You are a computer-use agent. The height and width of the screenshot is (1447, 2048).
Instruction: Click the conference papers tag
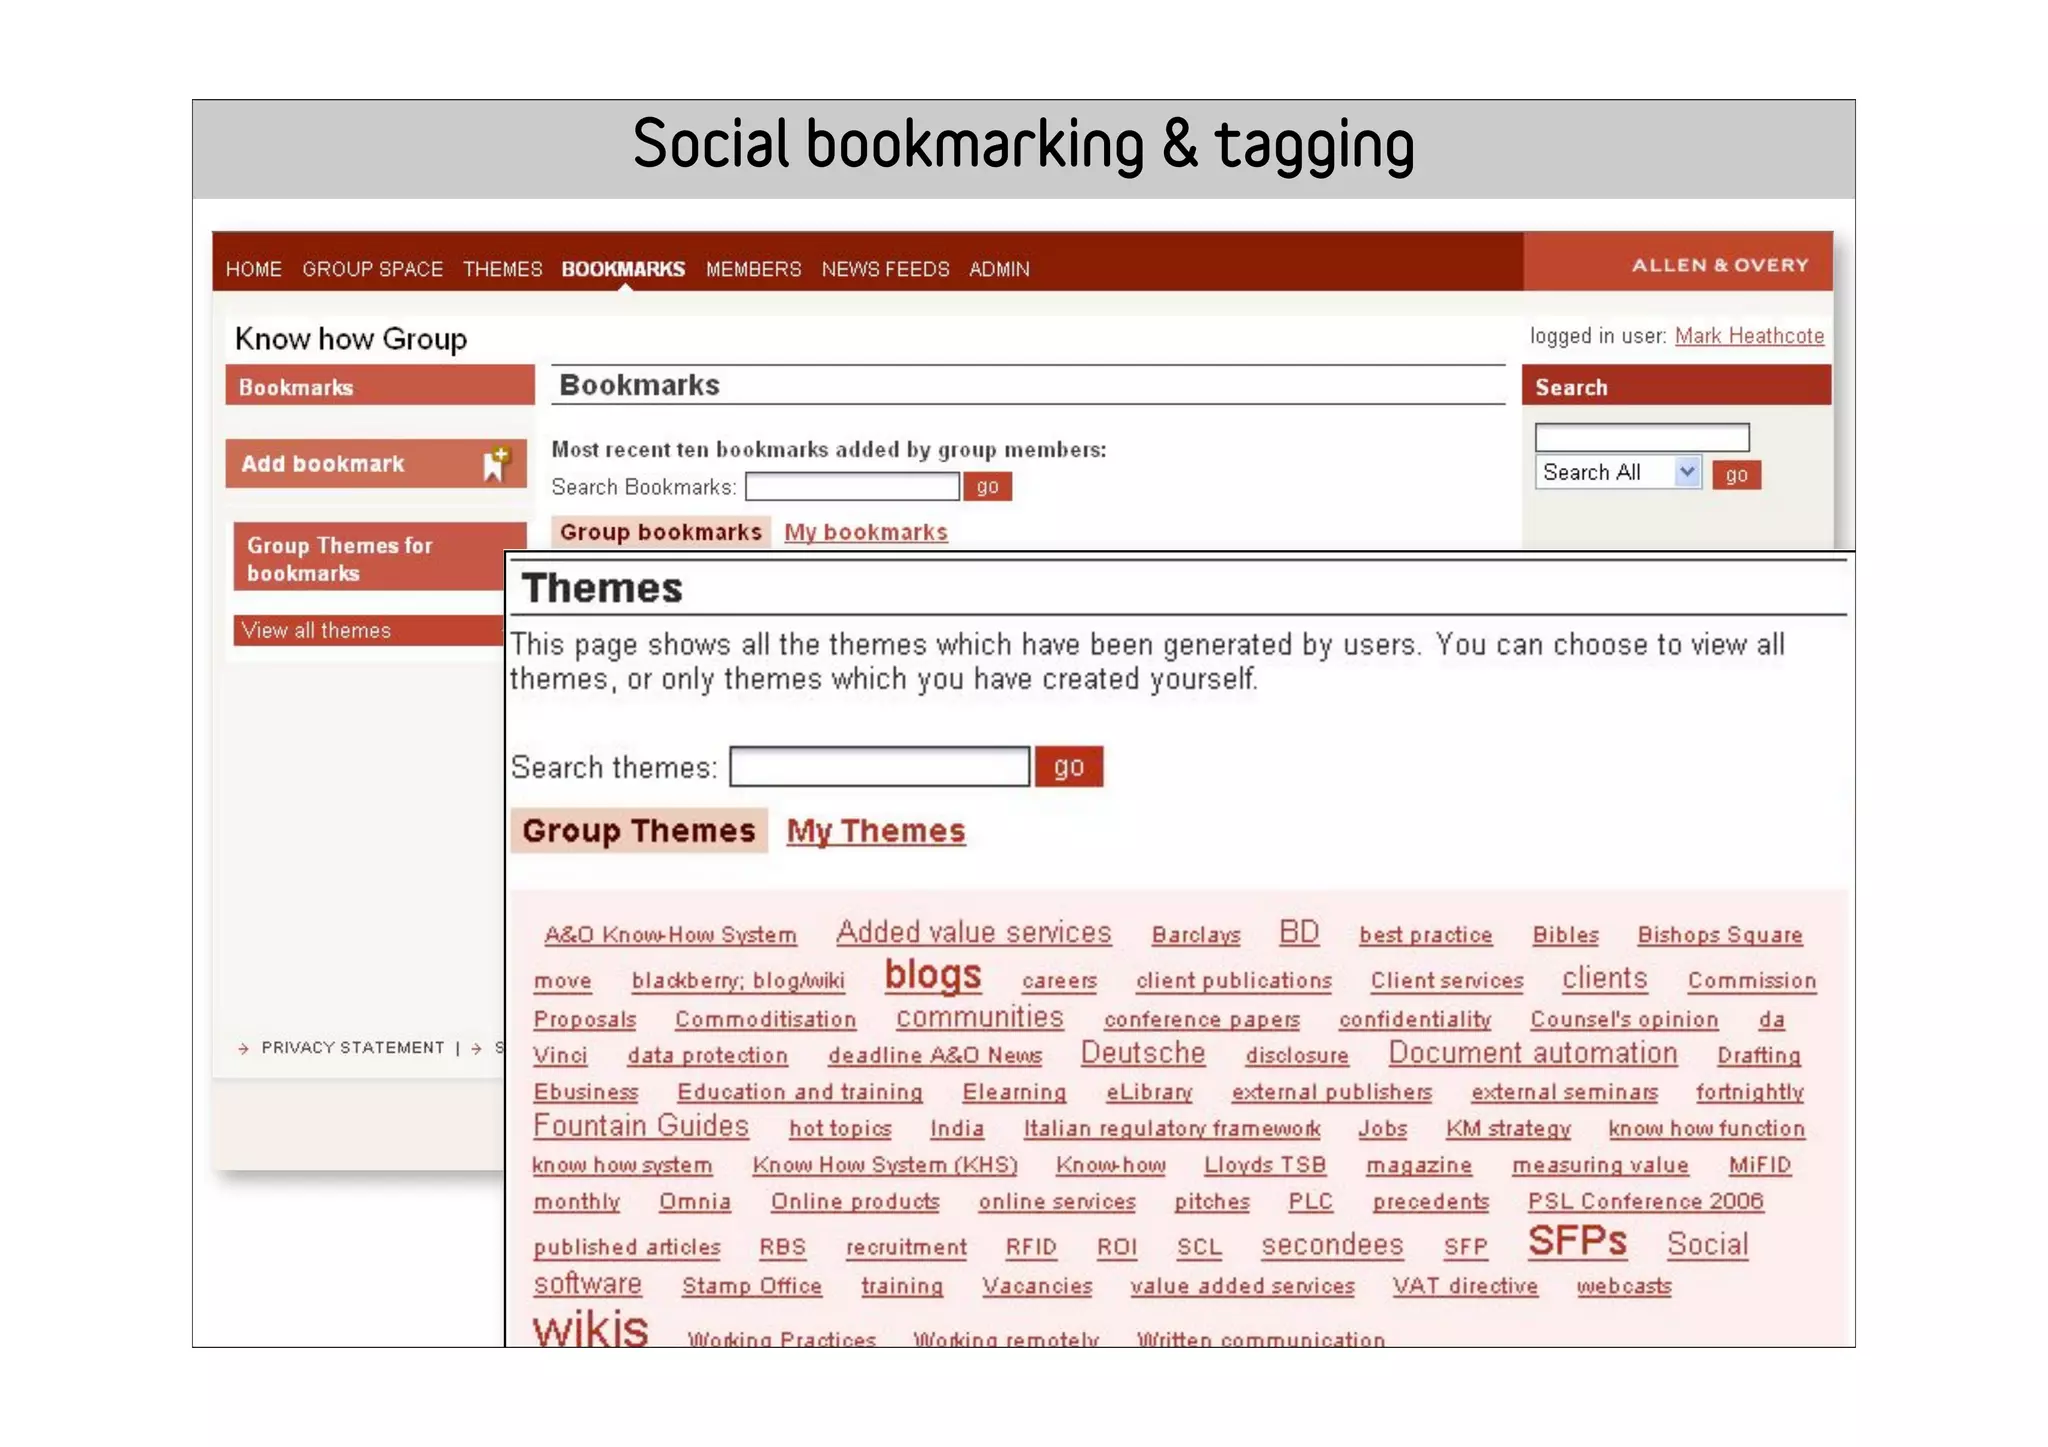tap(1202, 1020)
